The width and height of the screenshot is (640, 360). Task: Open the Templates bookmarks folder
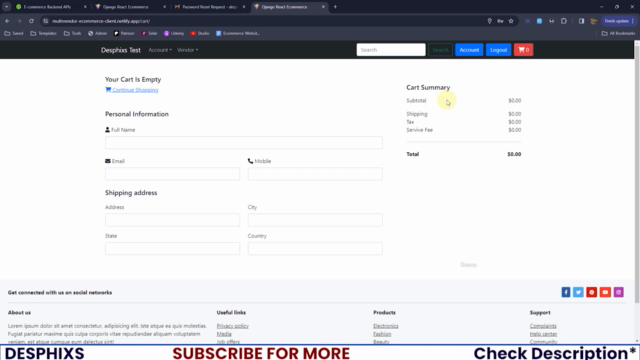(x=43, y=33)
